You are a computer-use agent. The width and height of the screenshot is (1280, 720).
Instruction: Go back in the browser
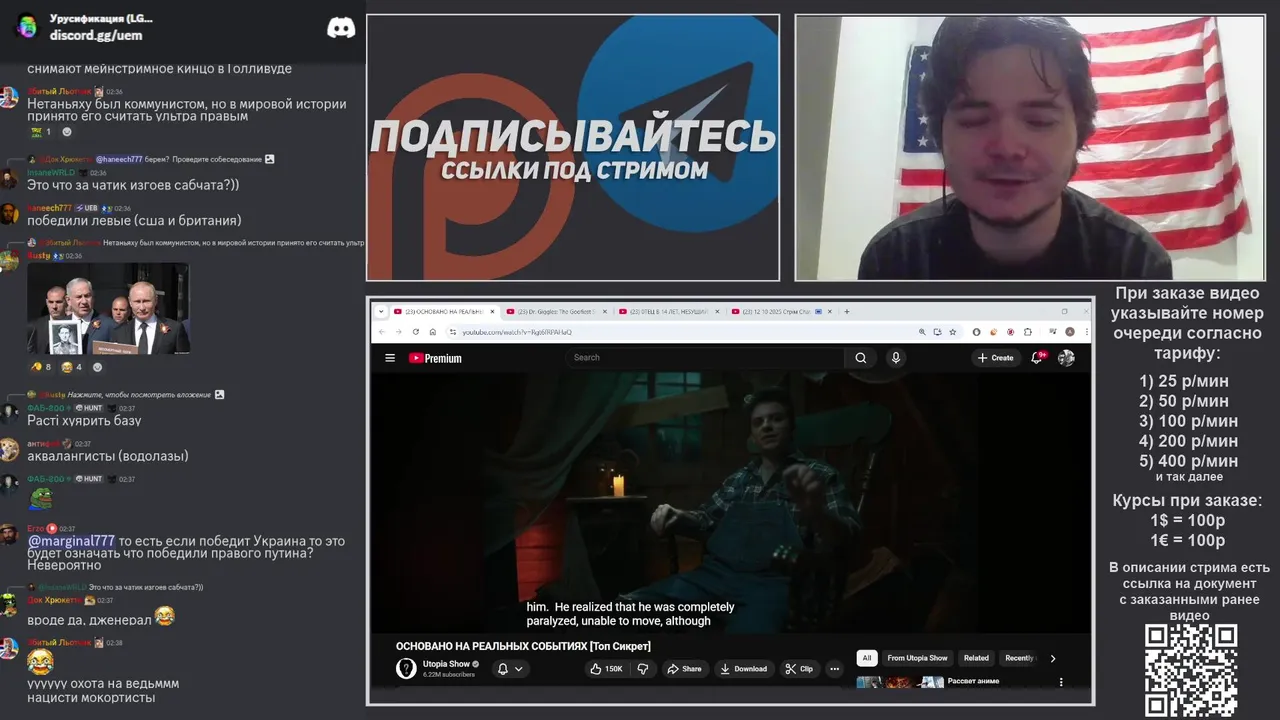383,332
